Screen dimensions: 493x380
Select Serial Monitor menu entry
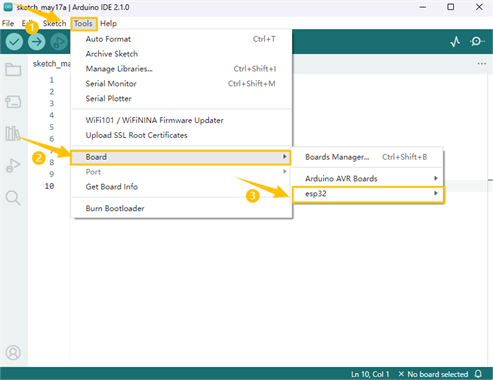[x=182, y=84]
